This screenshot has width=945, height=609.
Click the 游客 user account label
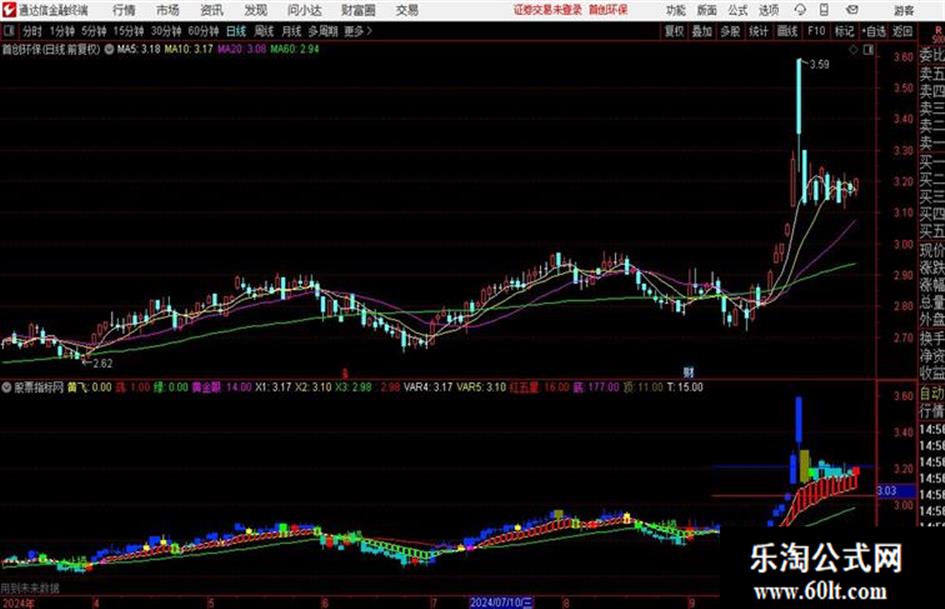(903, 10)
